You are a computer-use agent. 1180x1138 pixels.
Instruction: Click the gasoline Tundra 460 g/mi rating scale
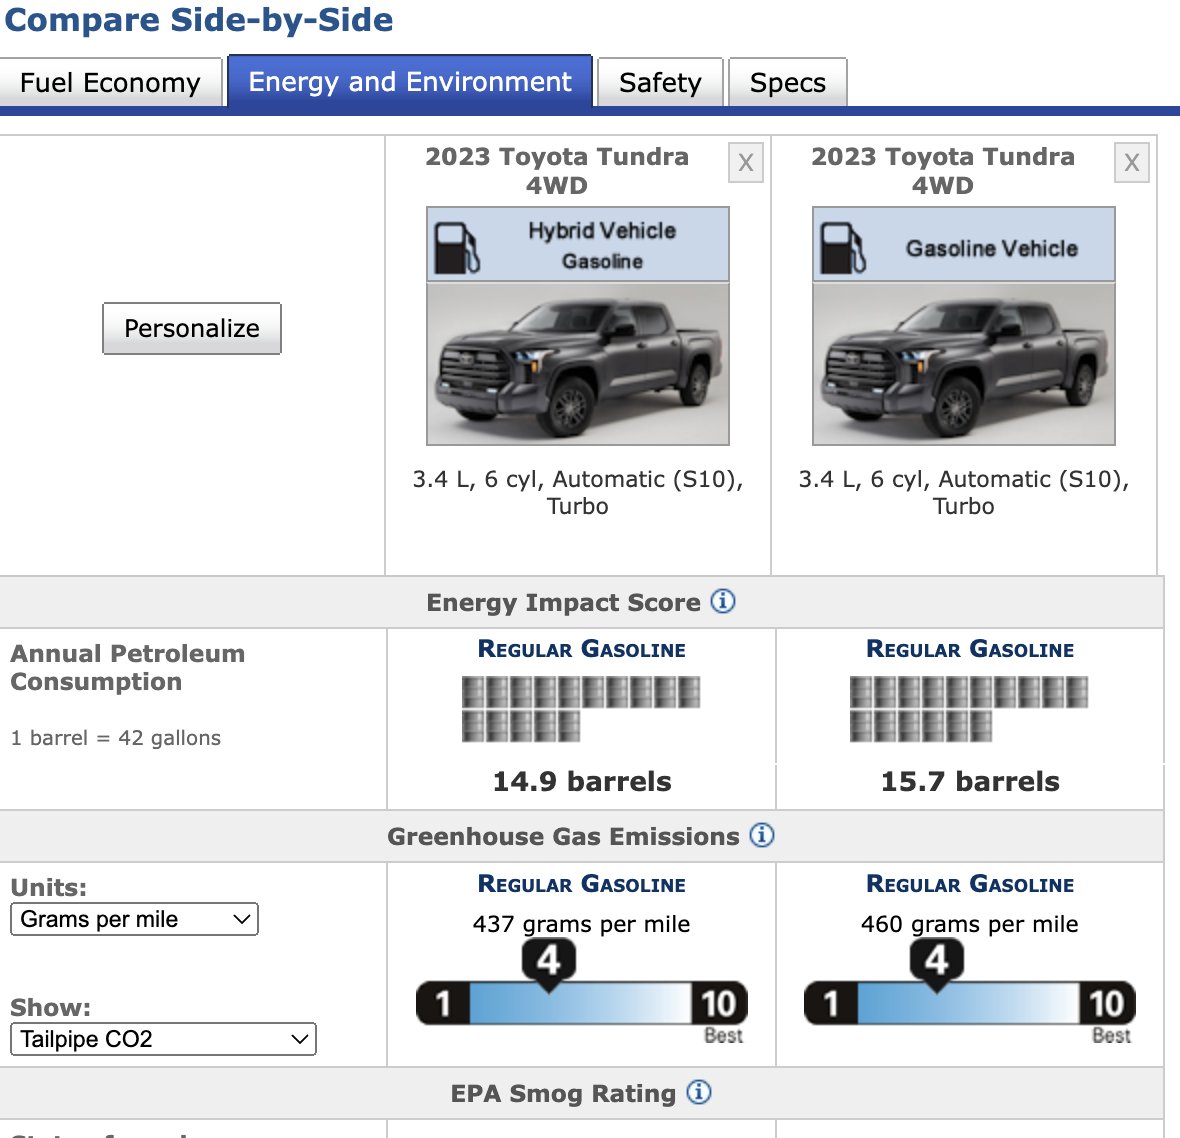[x=970, y=989]
